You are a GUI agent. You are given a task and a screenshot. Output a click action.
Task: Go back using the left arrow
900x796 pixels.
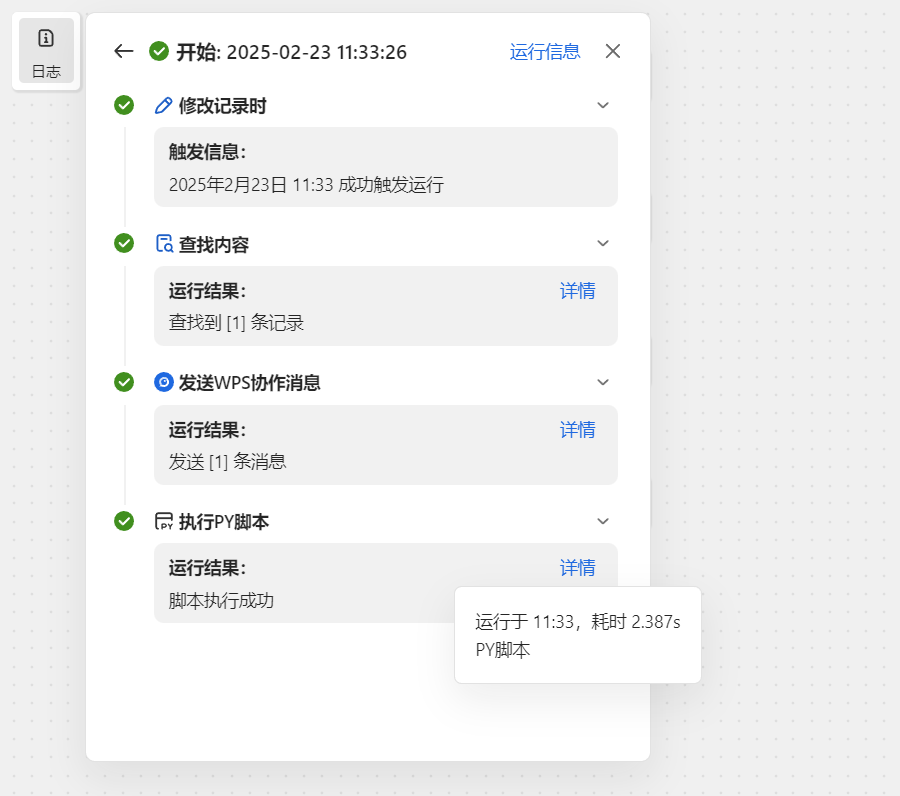123,52
